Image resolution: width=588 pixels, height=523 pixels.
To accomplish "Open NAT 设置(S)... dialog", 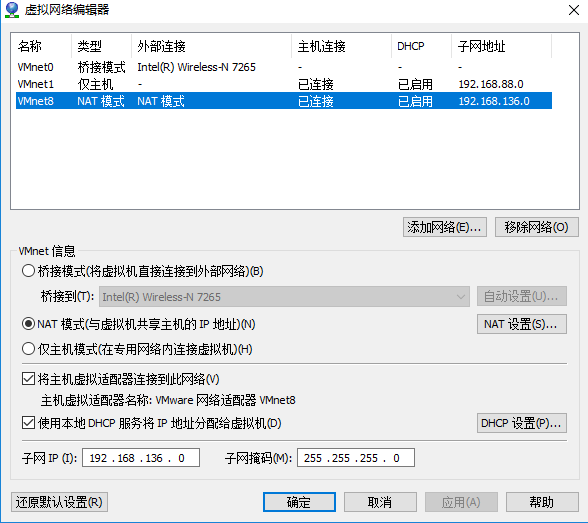I will 522,324.
